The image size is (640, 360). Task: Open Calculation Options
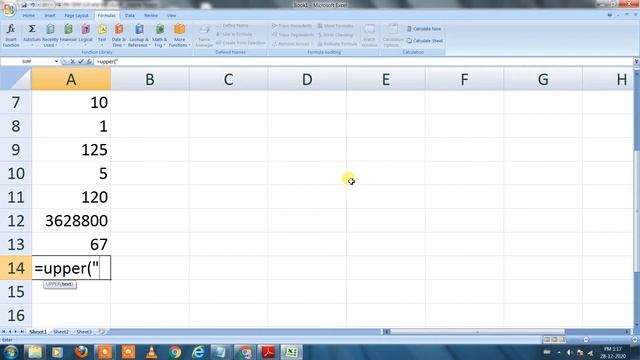(x=393, y=35)
